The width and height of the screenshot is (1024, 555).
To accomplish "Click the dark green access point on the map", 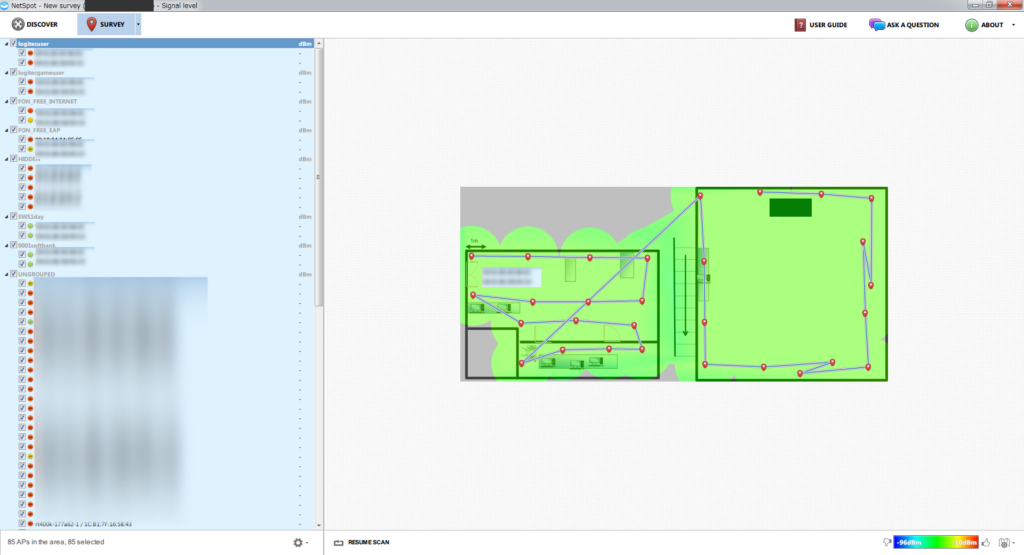I will click(790, 207).
